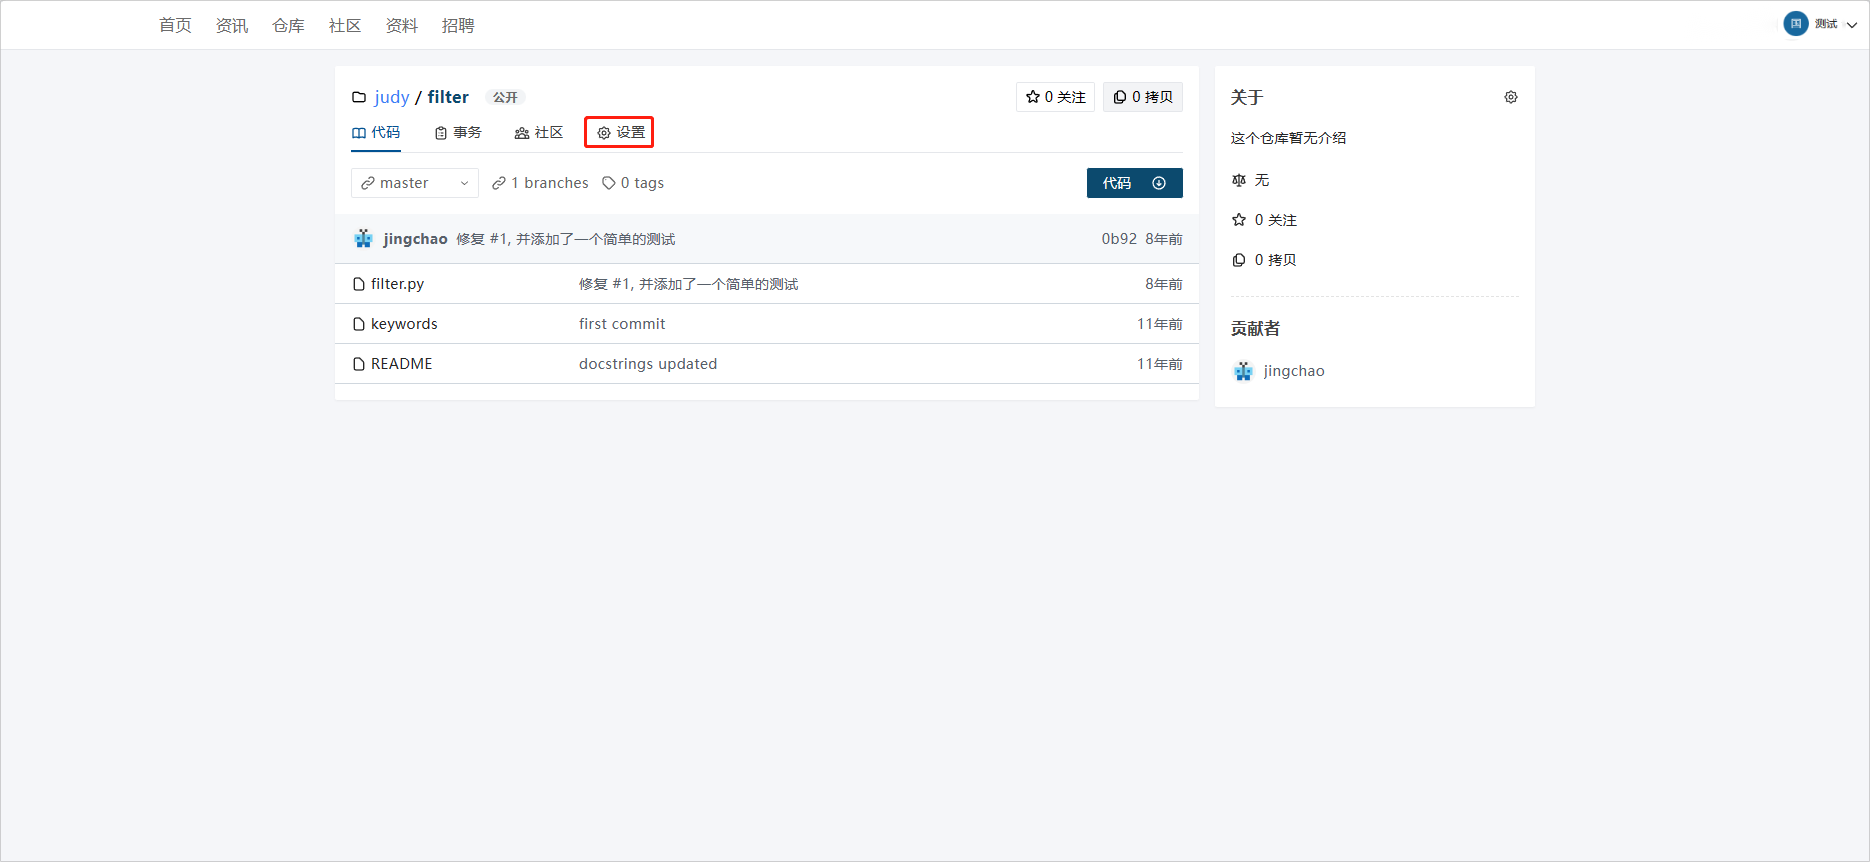Switch to the 事务 tab
The height and width of the screenshot is (862, 1870).
pyautogui.click(x=458, y=132)
